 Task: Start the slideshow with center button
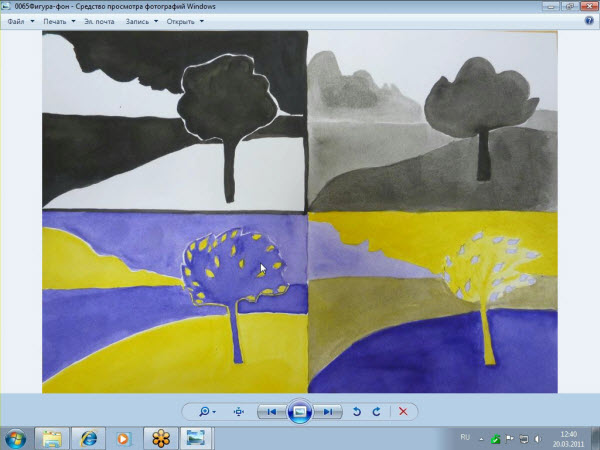pyautogui.click(x=299, y=411)
